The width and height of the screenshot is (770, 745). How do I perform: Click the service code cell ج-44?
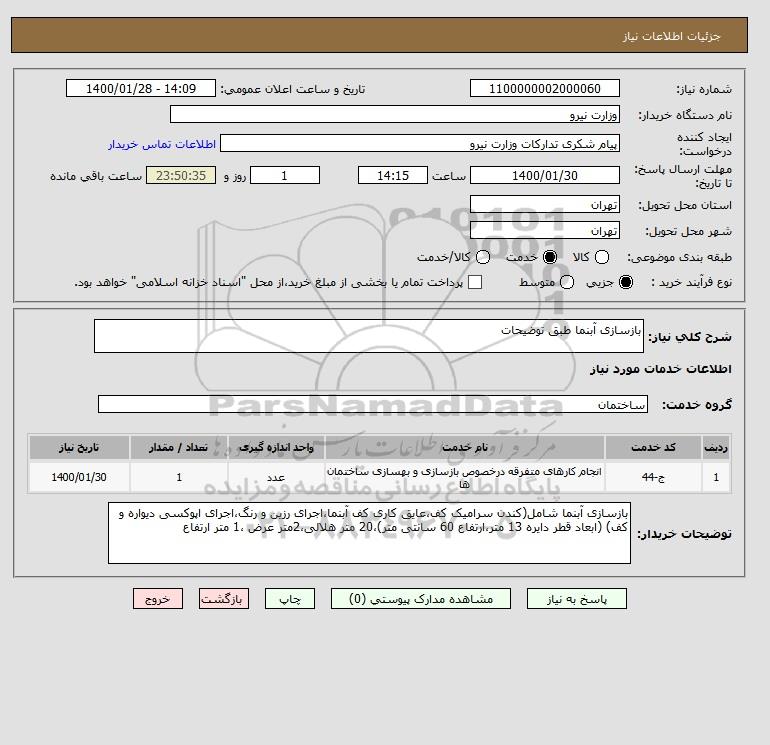[653, 477]
